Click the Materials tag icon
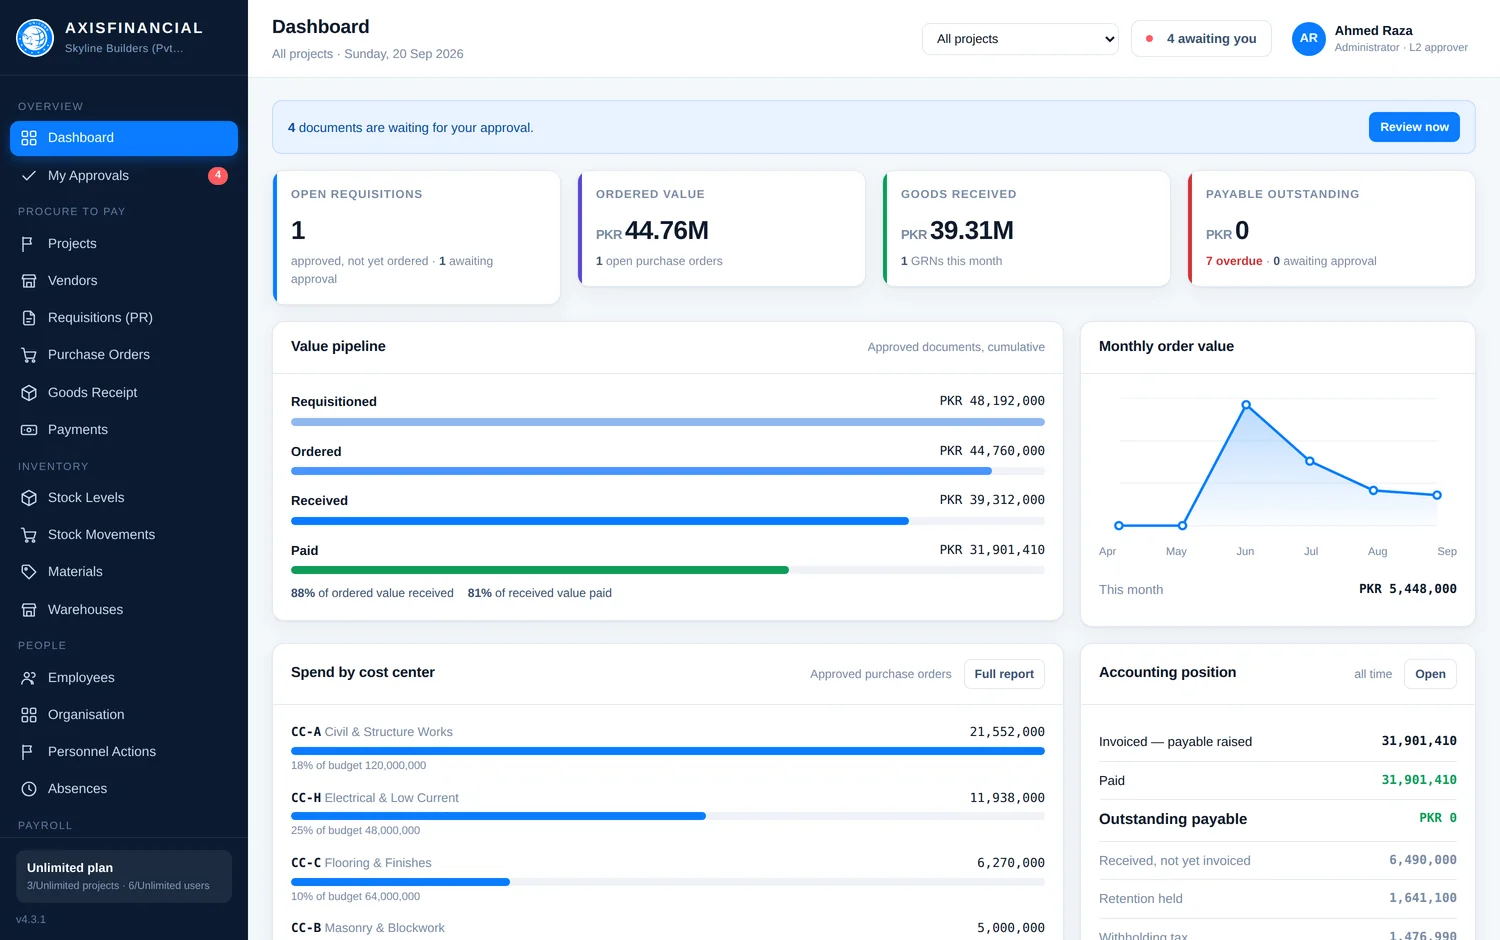Screen dimensions: 1500x940 (x=29, y=572)
